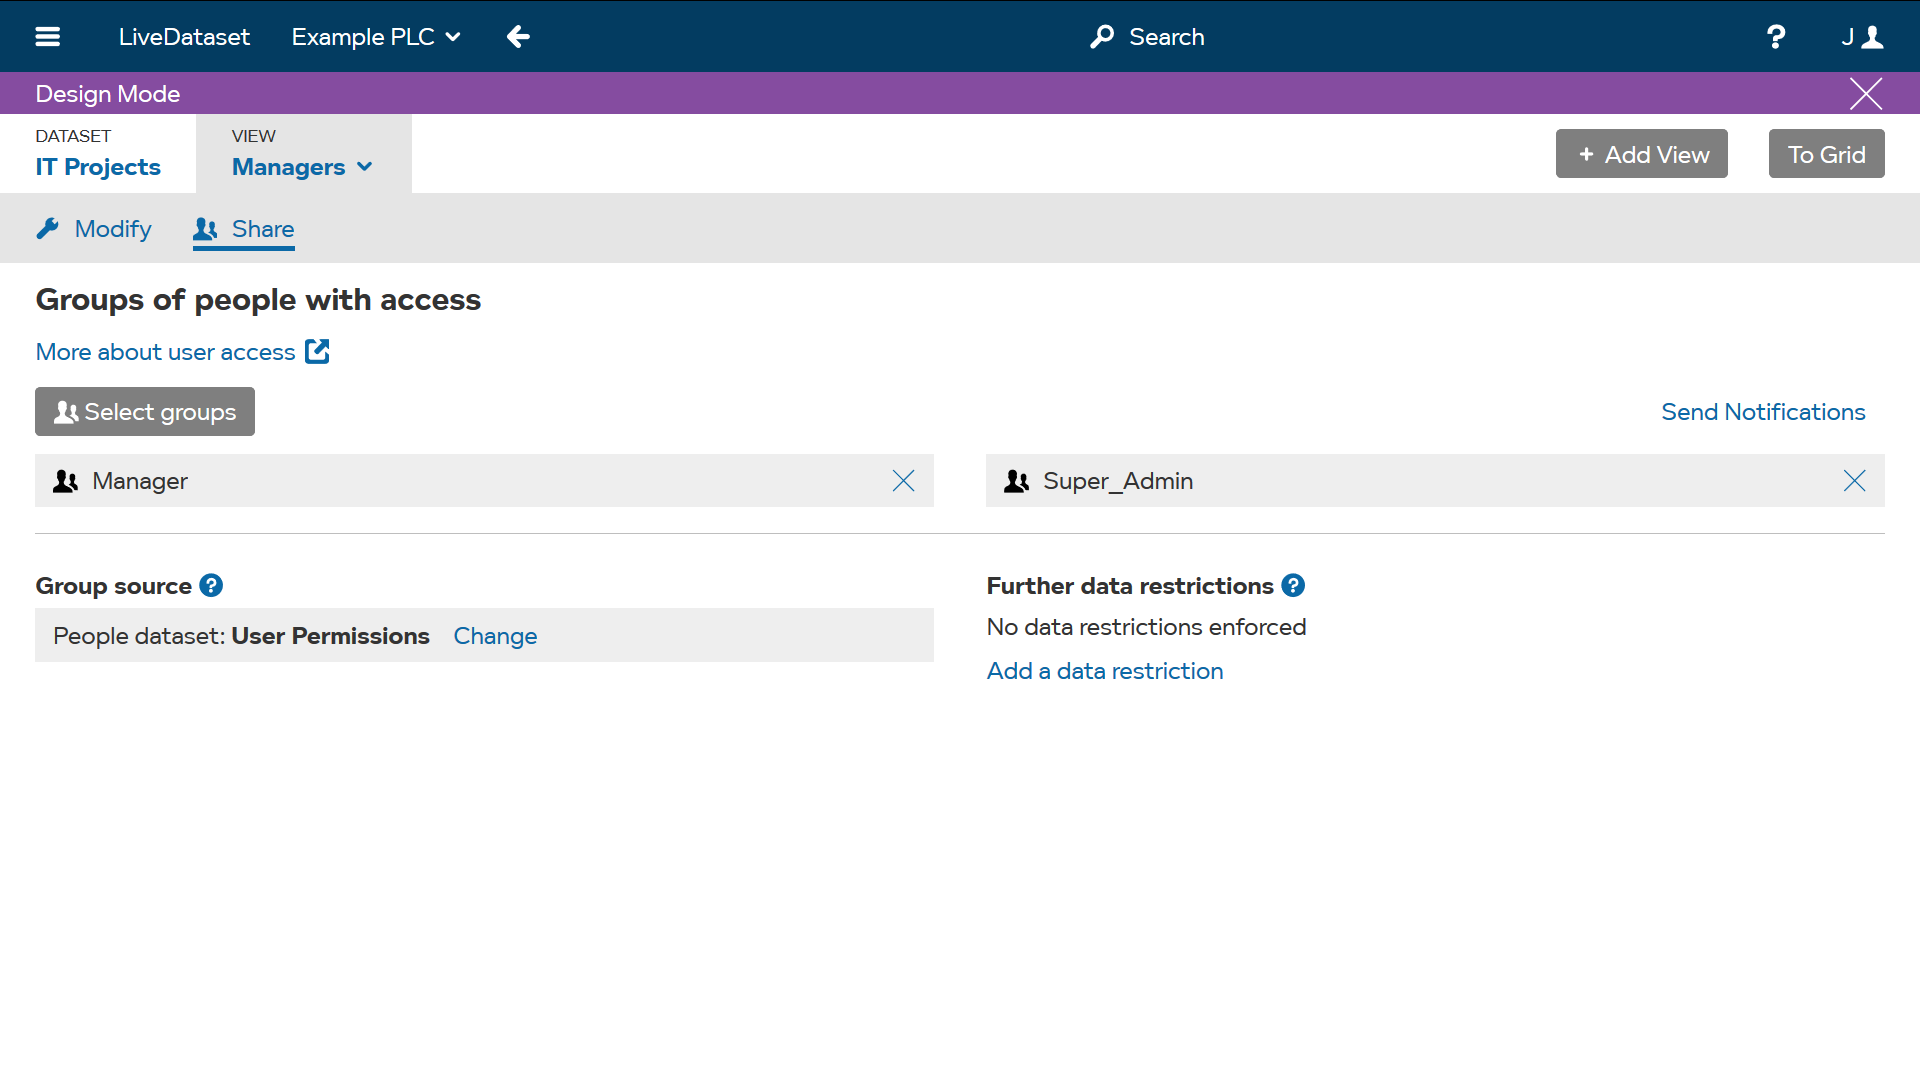Close Design Mode with the X

(x=1865, y=94)
